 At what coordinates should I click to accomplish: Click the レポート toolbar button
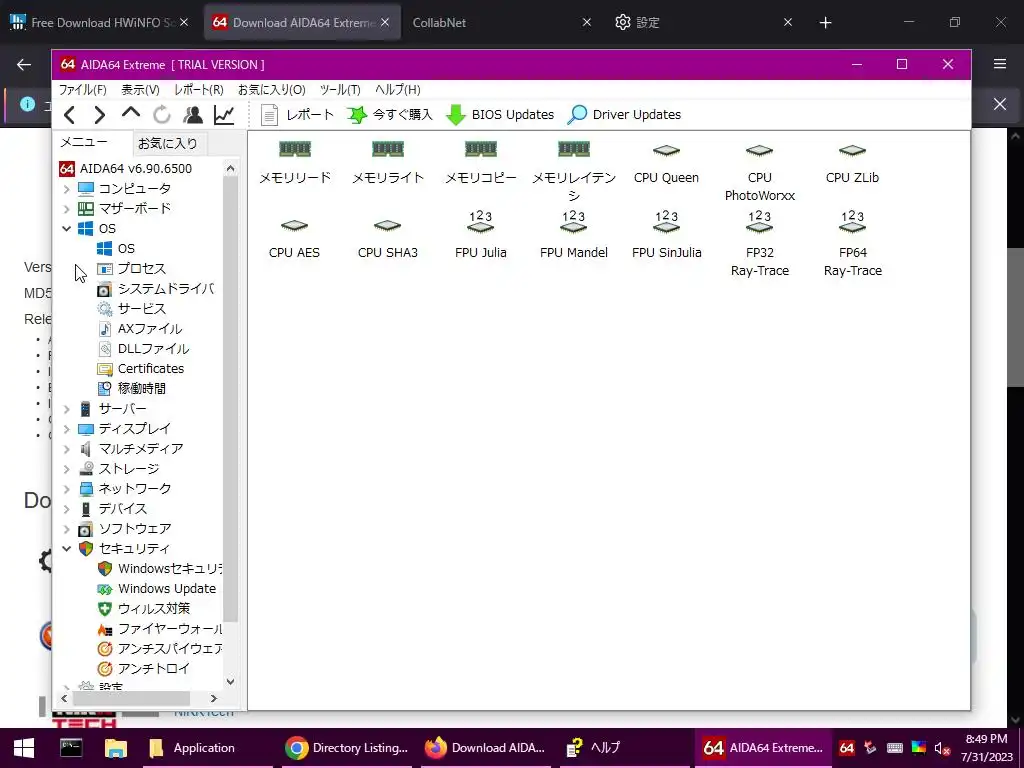[x=297, y=115]
